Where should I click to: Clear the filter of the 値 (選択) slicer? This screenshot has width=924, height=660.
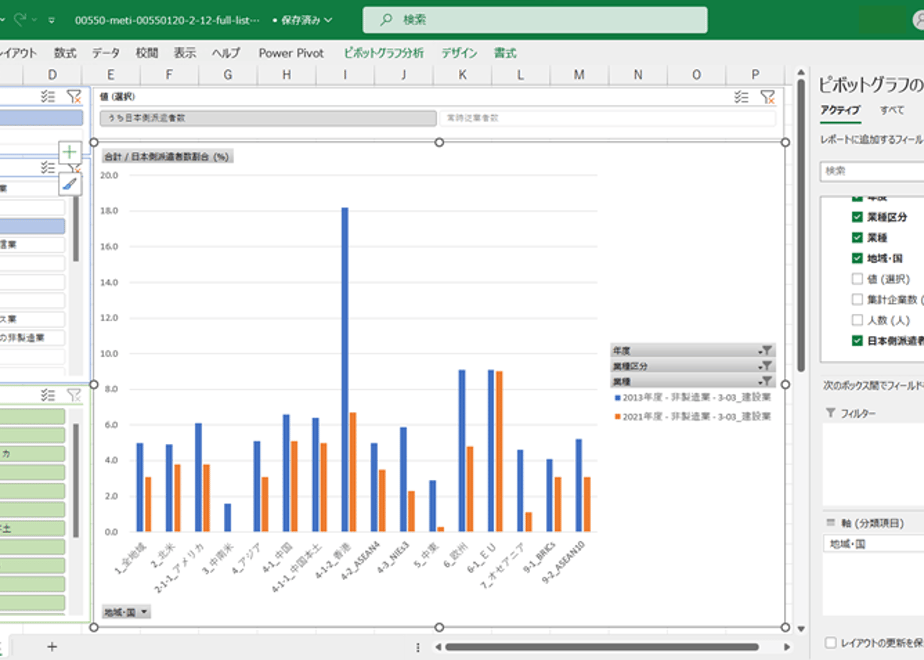coord(767,97)
